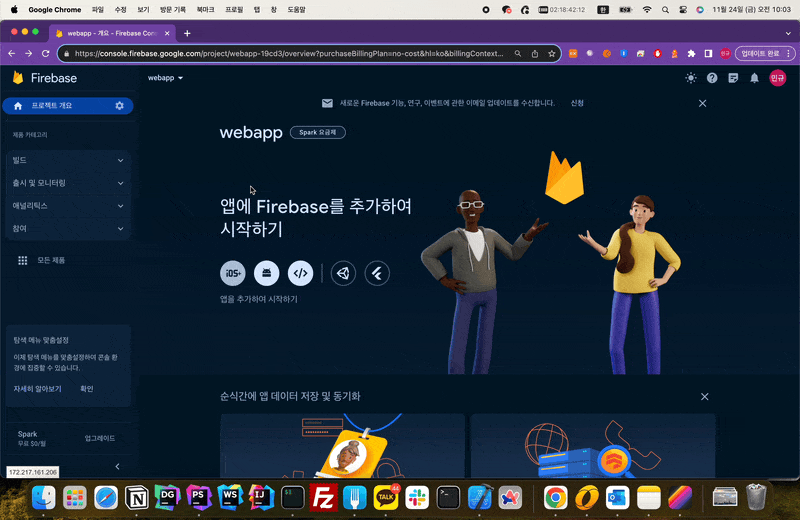Viewport: 800px width, 520px height.
Task: Click the subscribe link in banner
Action: tap(577, 103)
